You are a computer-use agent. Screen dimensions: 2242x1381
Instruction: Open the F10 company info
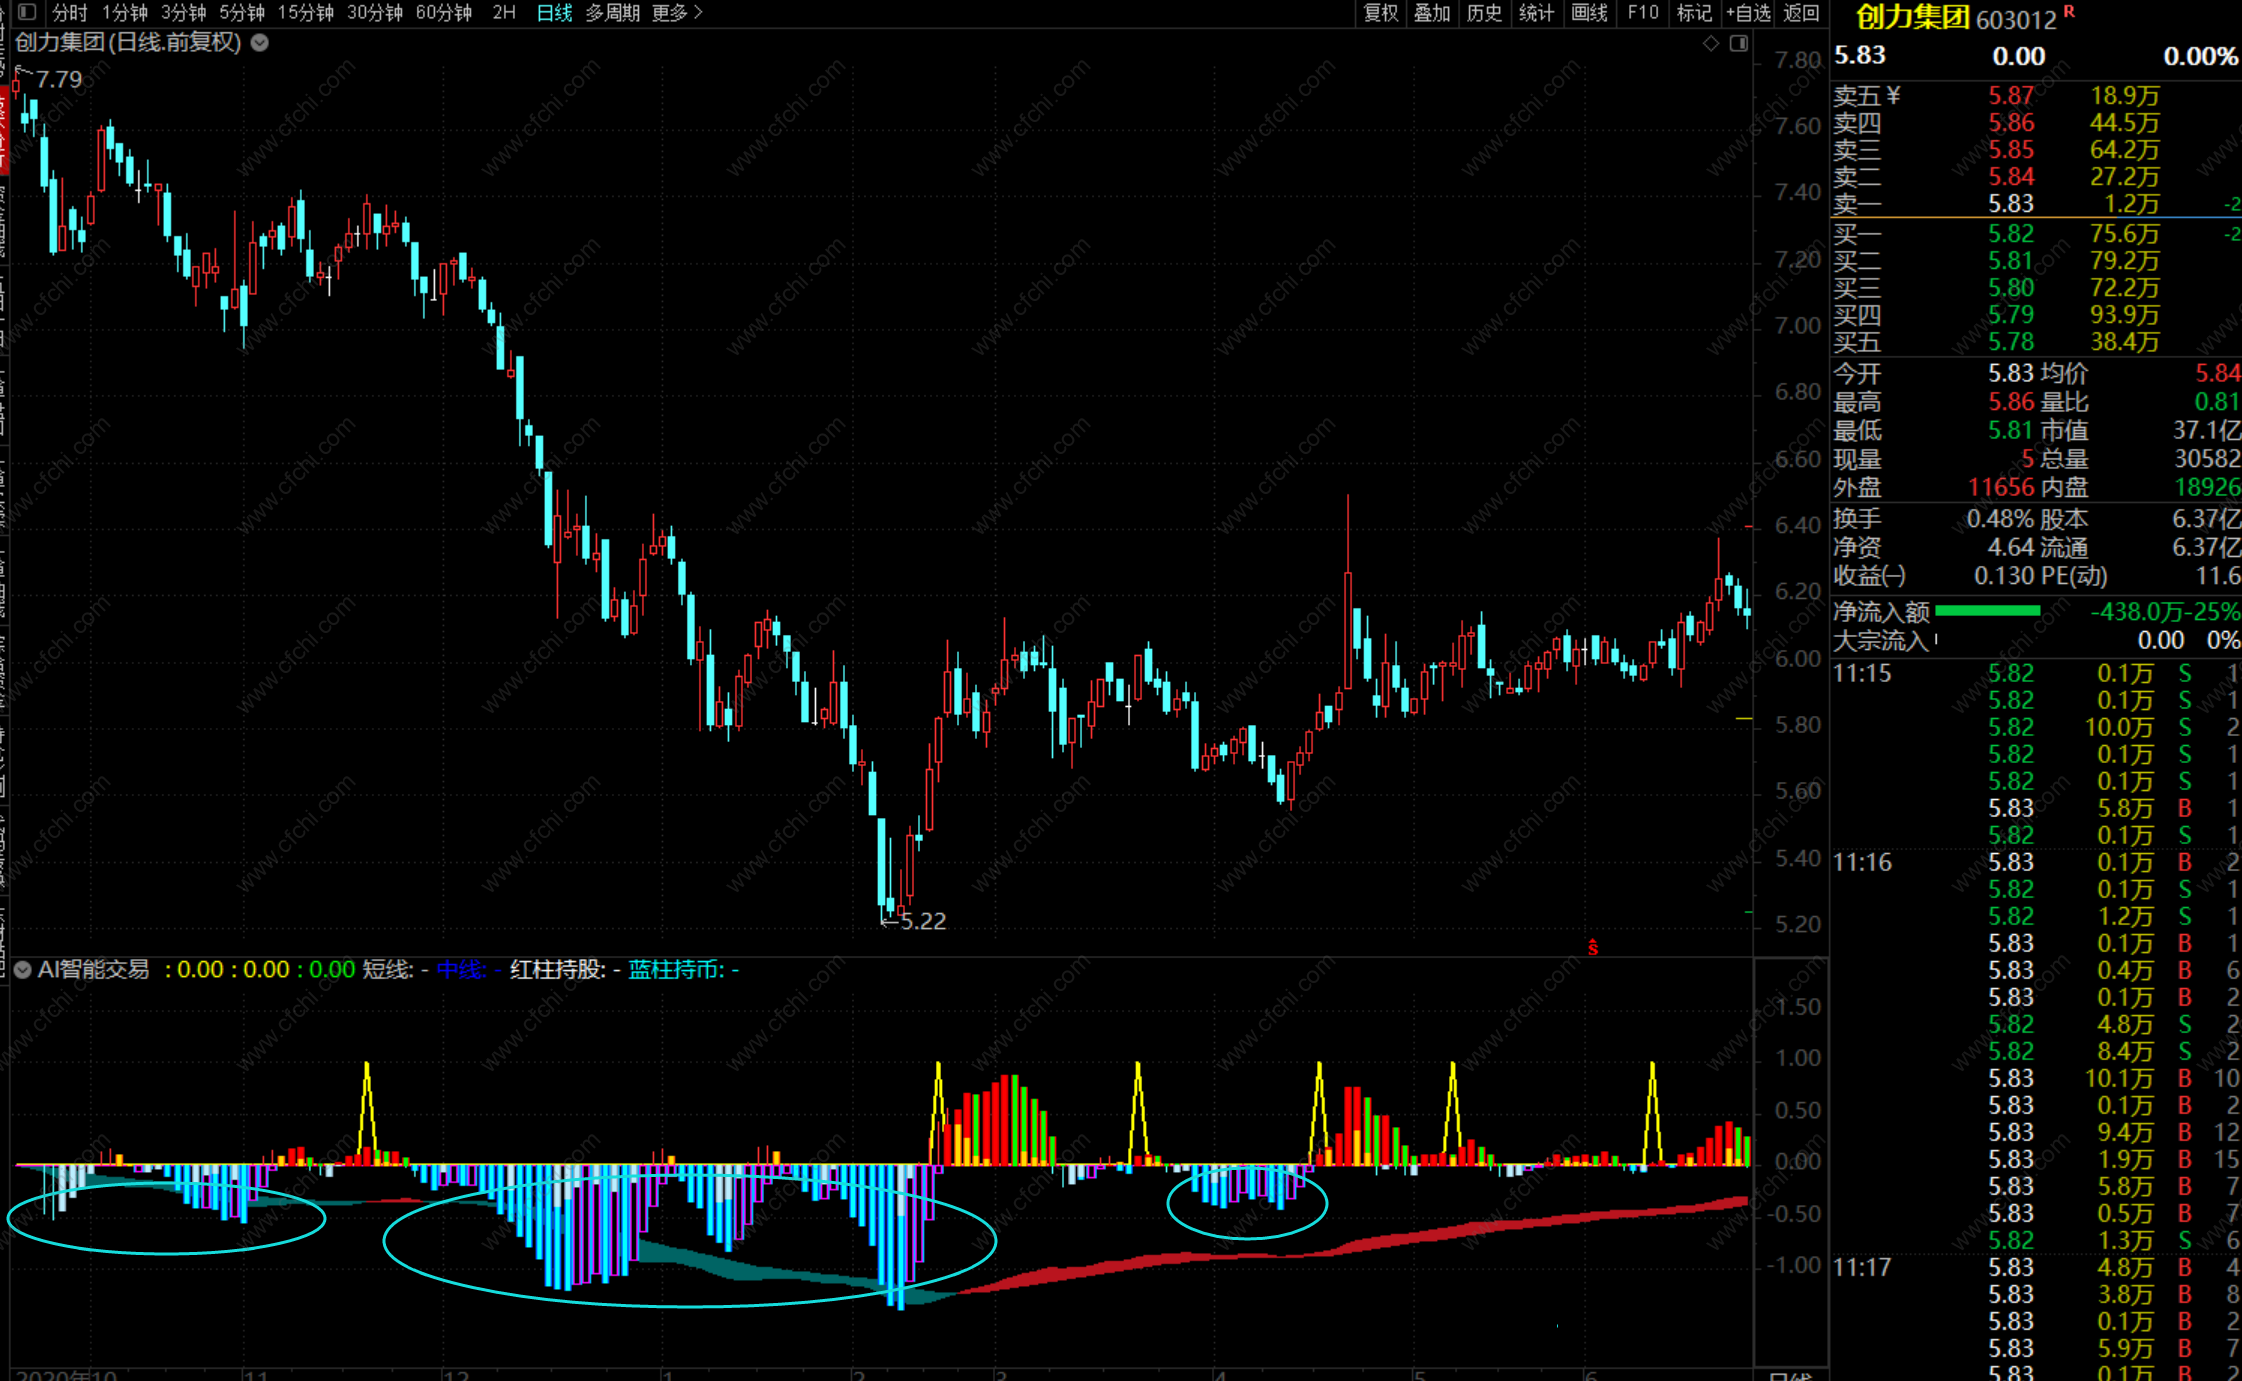tap(1642, 12)
